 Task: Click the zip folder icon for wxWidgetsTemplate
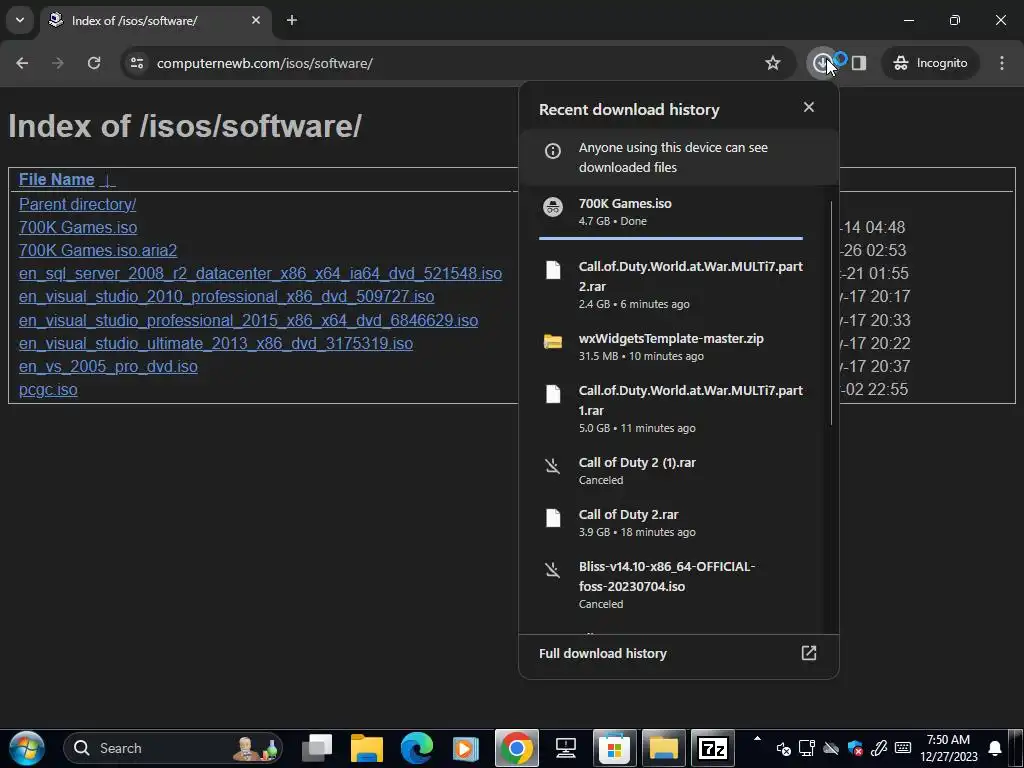tap(552, 341)
